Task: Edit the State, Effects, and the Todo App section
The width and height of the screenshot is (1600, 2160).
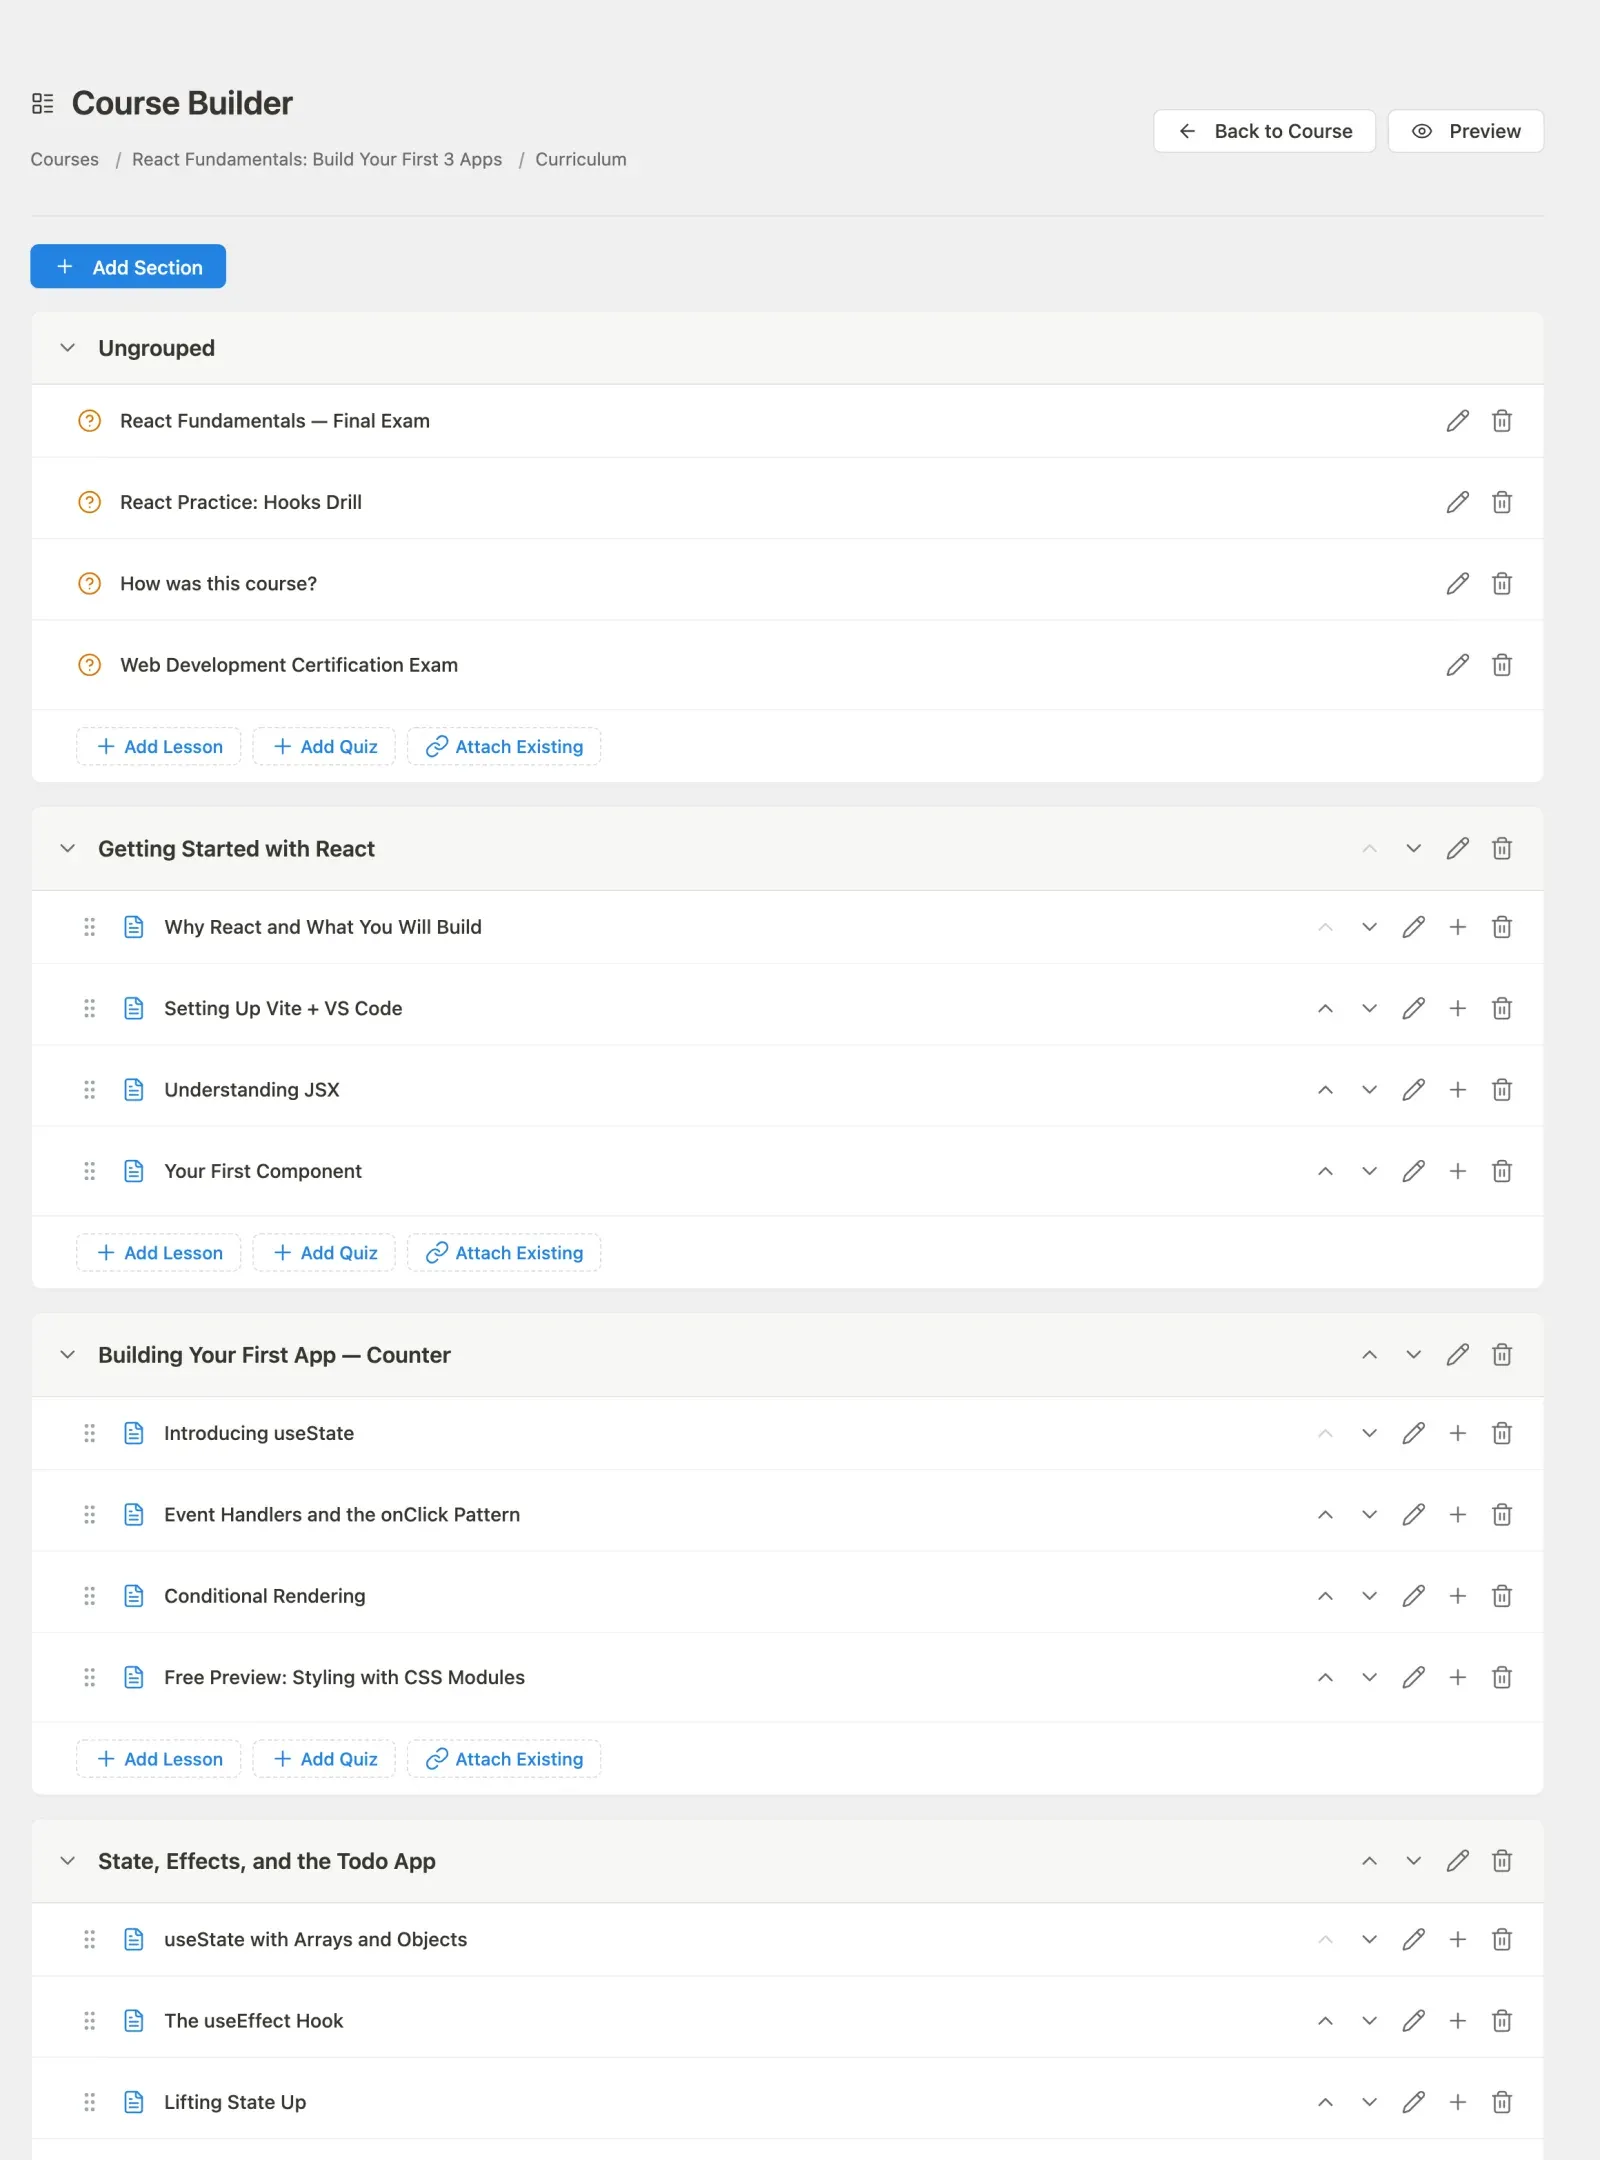Action: tap(1457, 1861)
